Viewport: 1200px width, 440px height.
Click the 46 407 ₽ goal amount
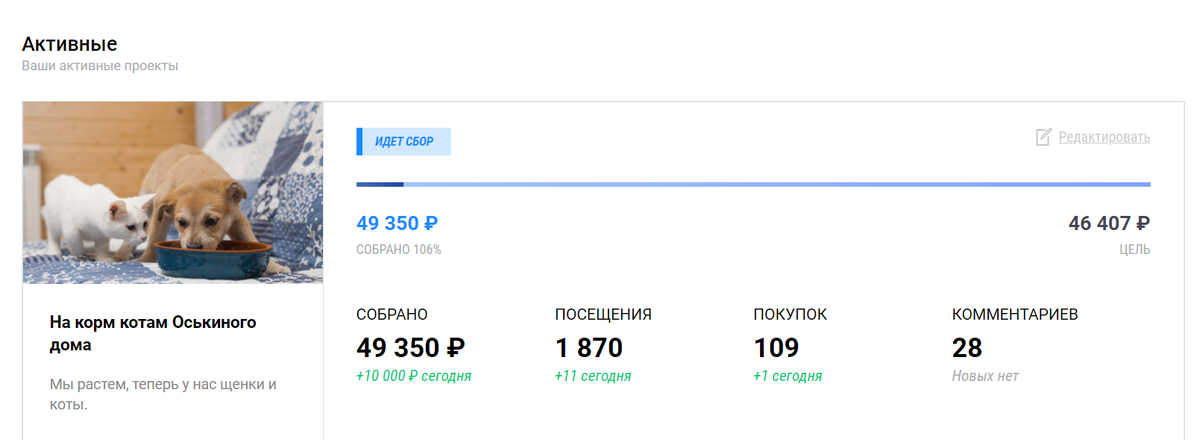pos(1109,223)
